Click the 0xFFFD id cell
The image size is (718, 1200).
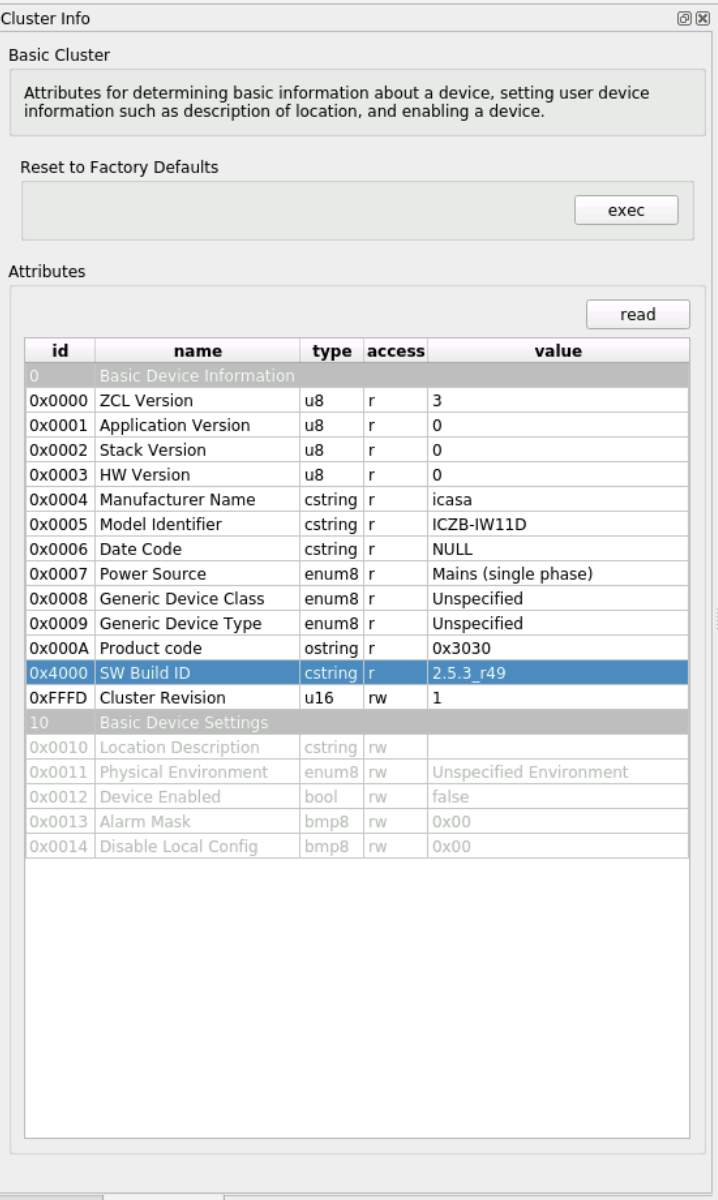click(60, 698)
